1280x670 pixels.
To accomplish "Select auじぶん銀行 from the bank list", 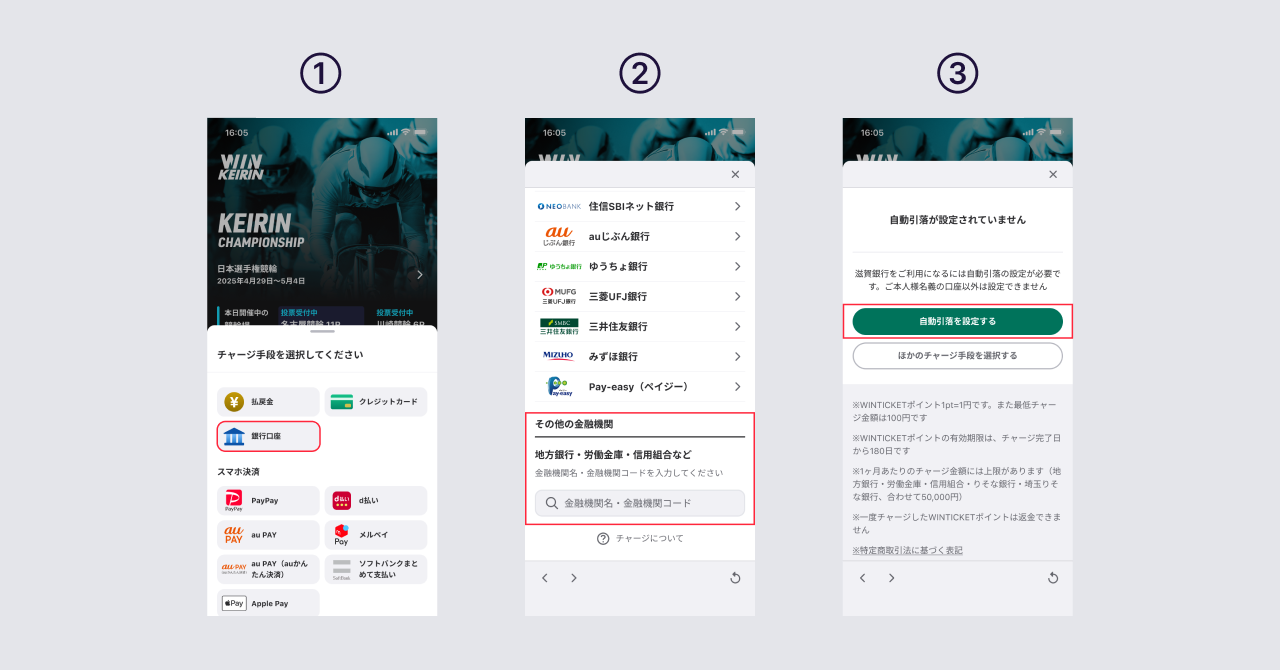I will tap(640, 236).
